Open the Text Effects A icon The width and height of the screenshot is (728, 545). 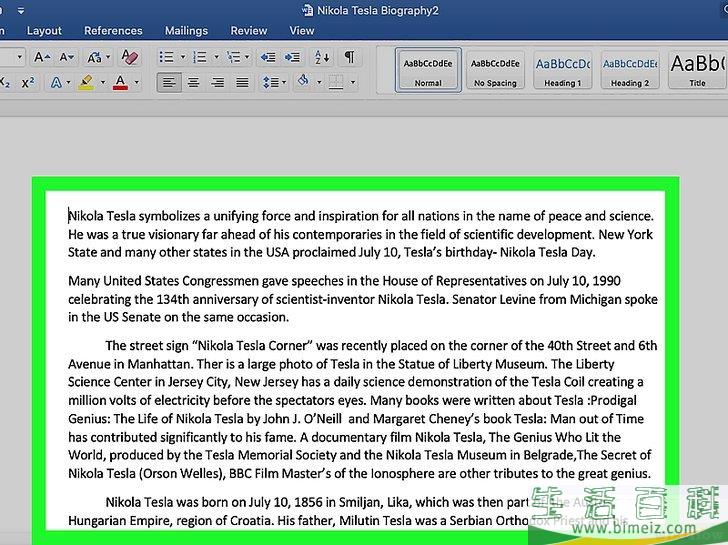[56, 83]
